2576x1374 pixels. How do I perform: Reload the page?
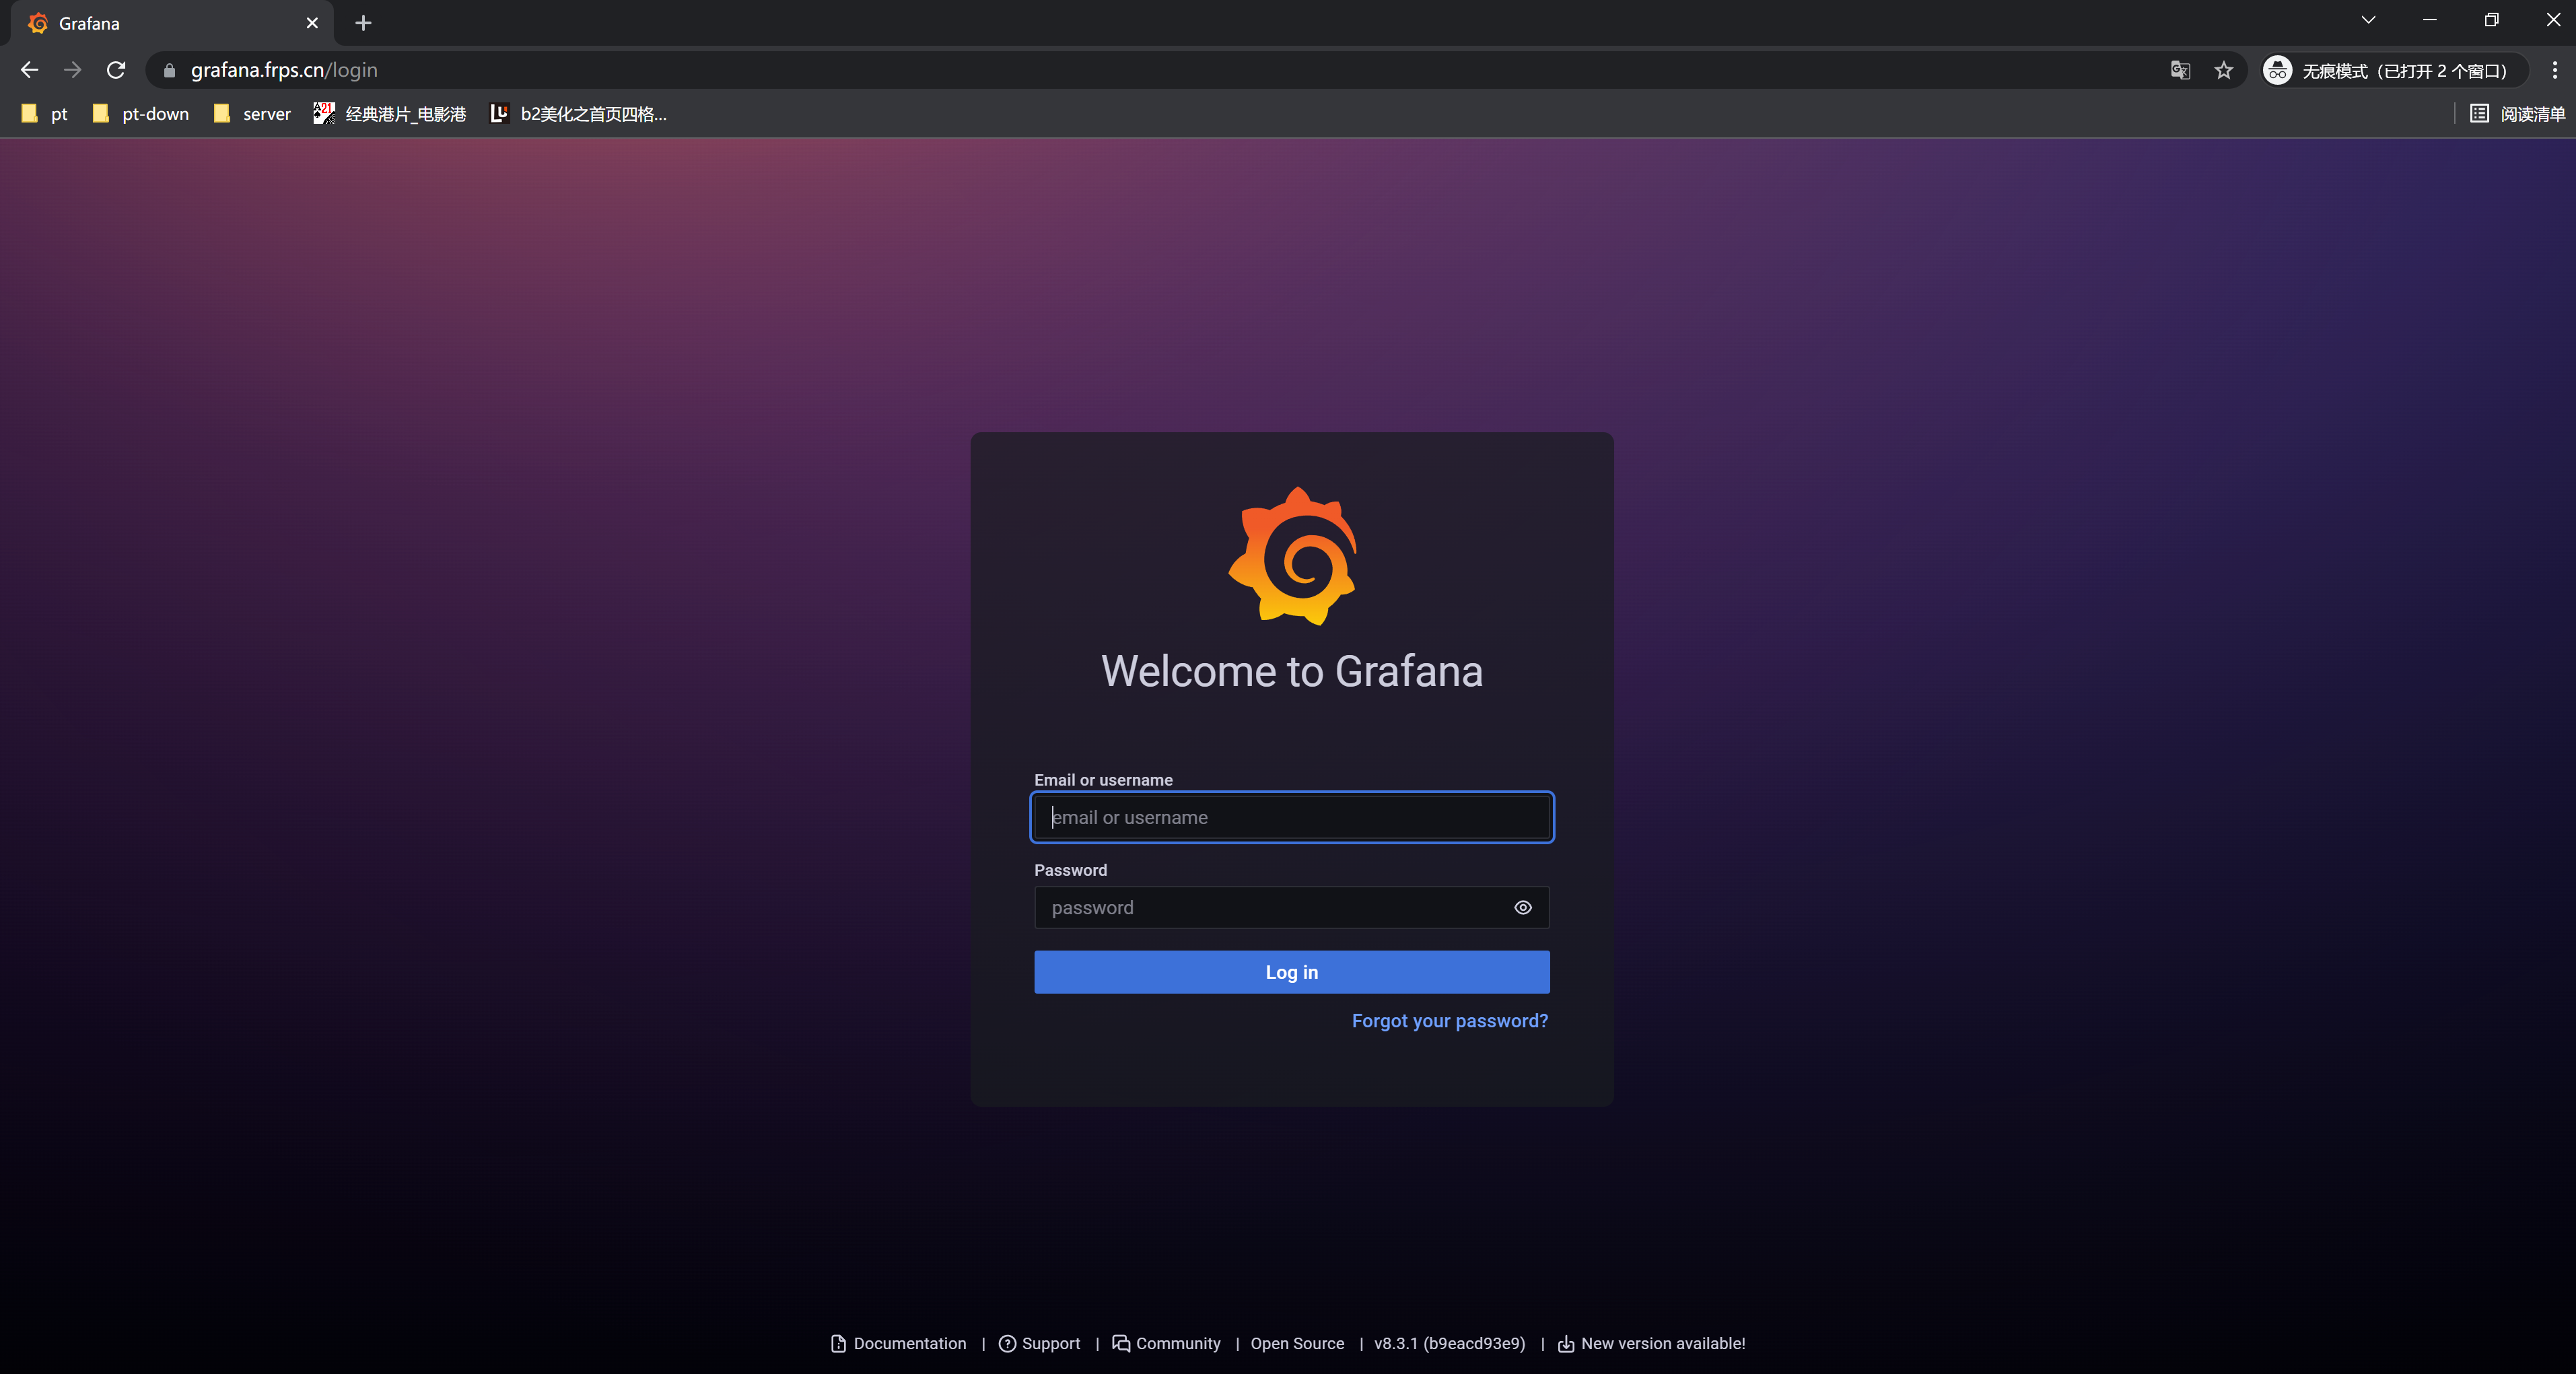116,70
